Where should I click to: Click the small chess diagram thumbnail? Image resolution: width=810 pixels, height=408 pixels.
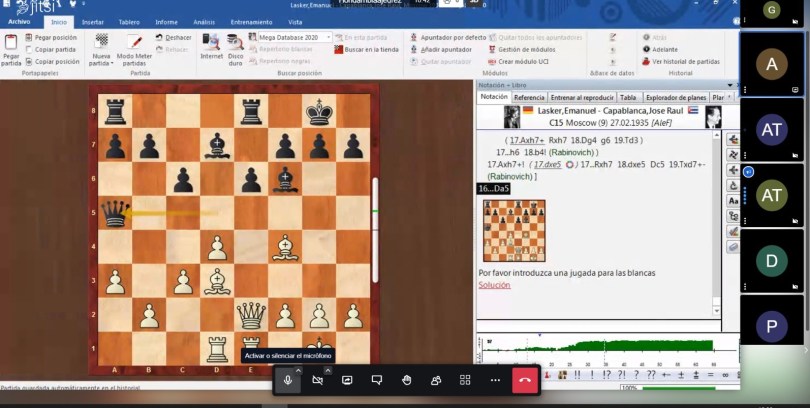click(x=514, y=230)
